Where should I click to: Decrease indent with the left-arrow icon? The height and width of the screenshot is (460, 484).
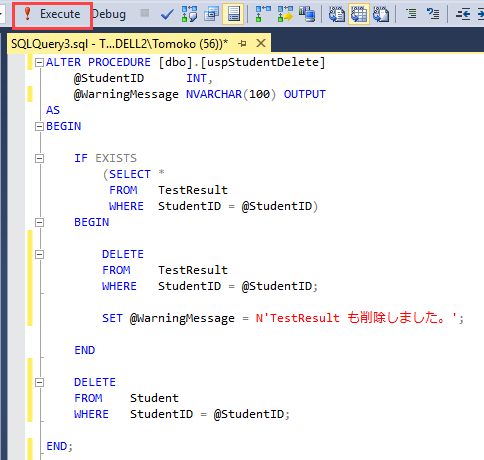(x=463, y=14)
